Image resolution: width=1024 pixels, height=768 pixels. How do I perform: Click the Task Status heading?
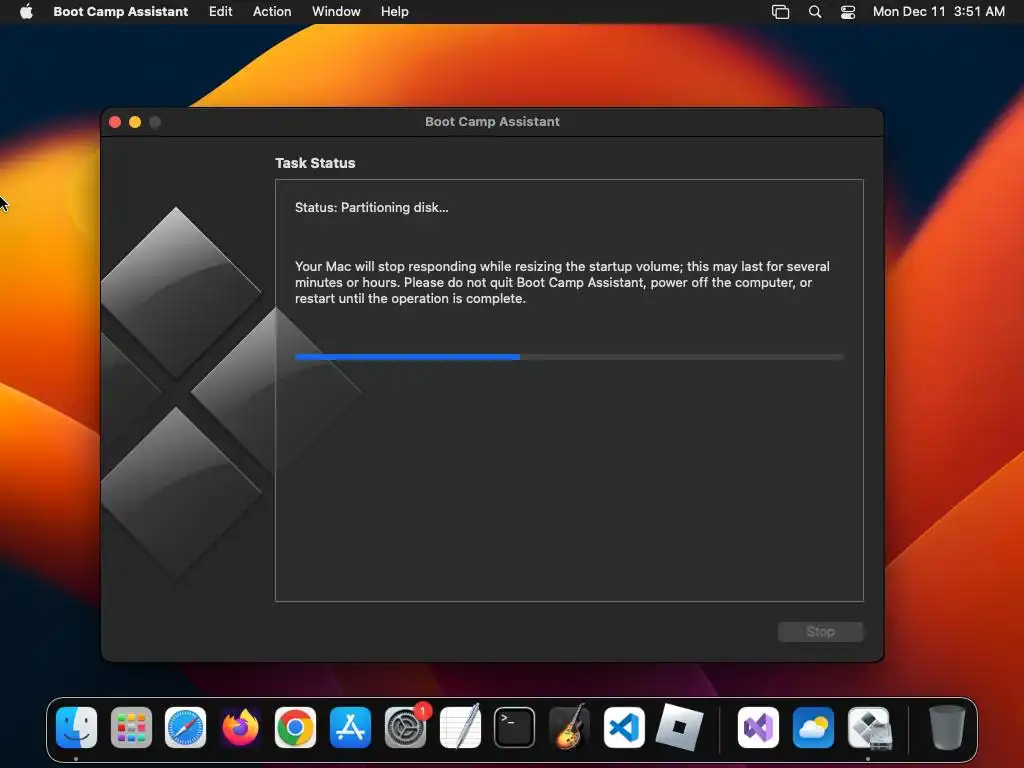click(x=315, y=163)
